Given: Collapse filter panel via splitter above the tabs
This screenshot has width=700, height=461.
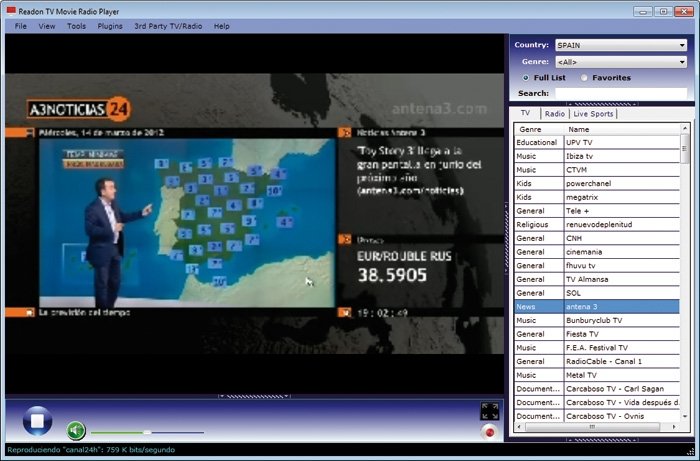Looking at the screenshot, I should point(601,104).
